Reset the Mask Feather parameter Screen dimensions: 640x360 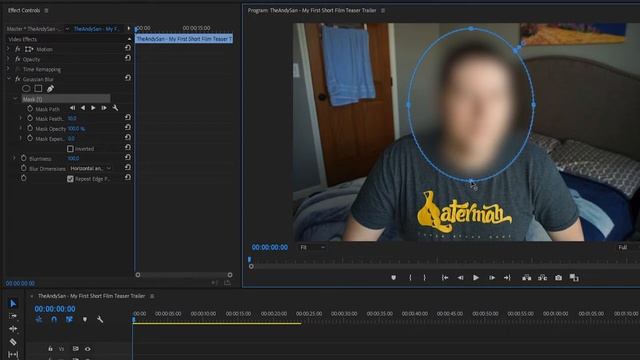point(128,117)
